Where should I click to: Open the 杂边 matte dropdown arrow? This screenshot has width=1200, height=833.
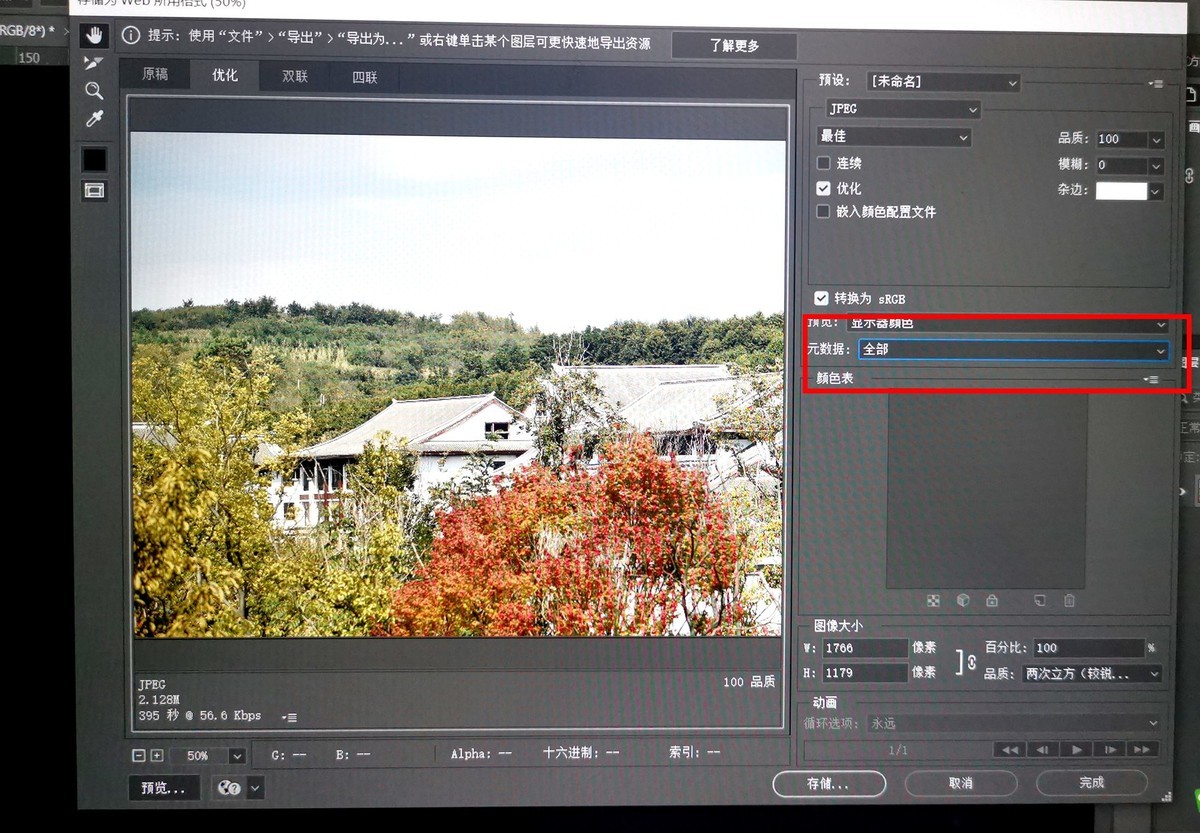tap(1157, 191)
